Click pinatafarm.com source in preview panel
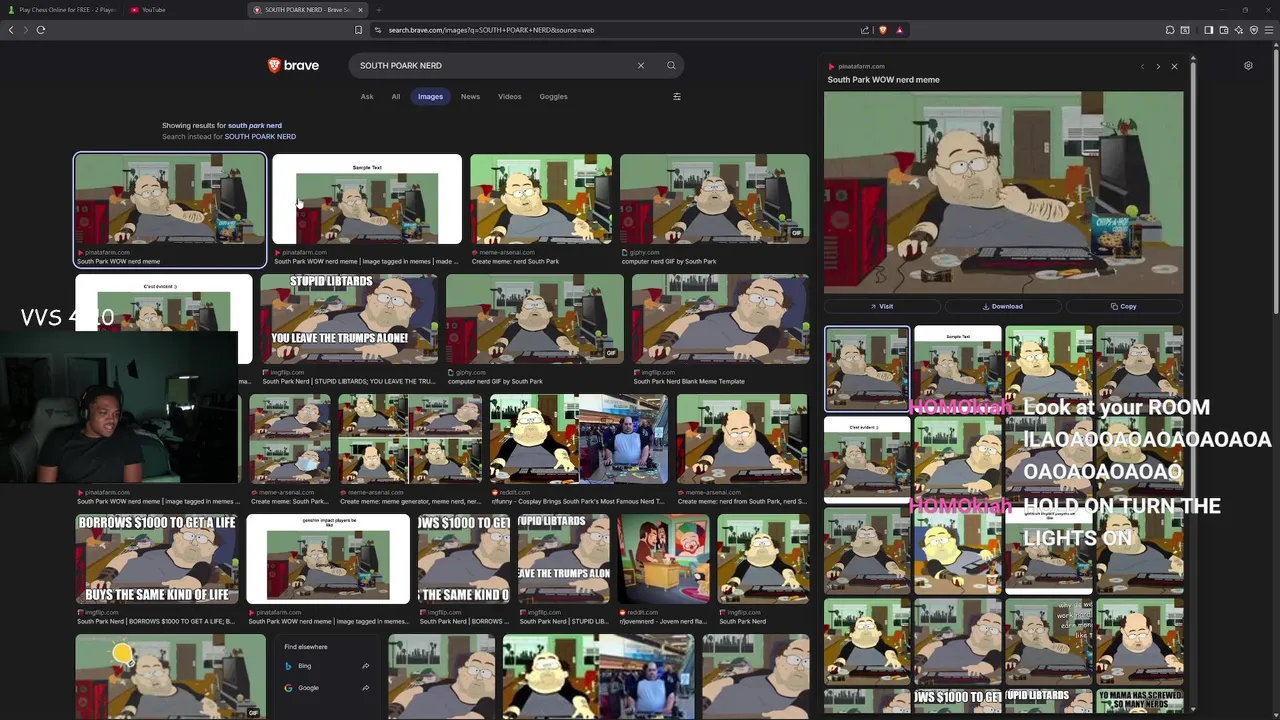The width and height of the screenshot is (1280, 720). tap(861, 67)
